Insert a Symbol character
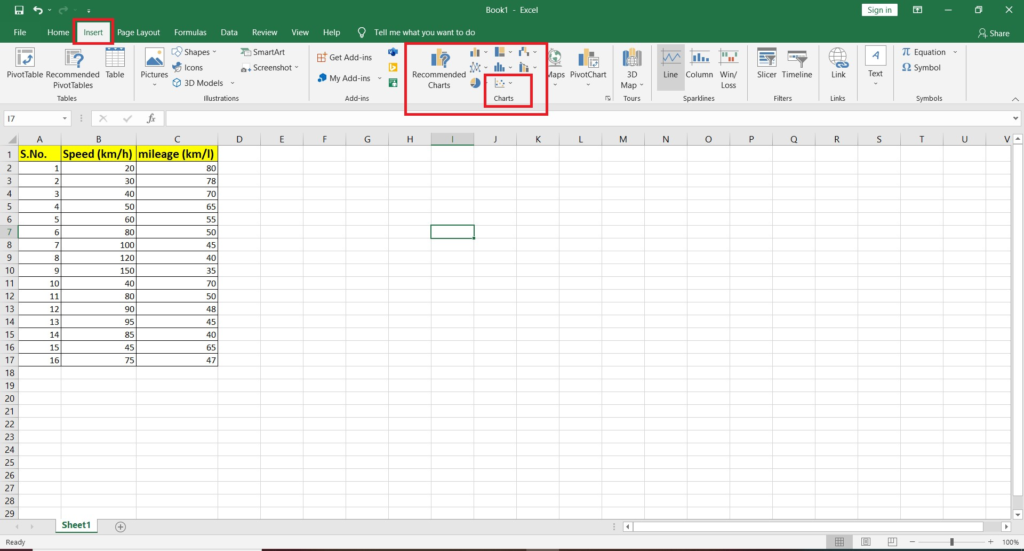Viewport: 1024px width, 551px height. (x=921, y=67)
